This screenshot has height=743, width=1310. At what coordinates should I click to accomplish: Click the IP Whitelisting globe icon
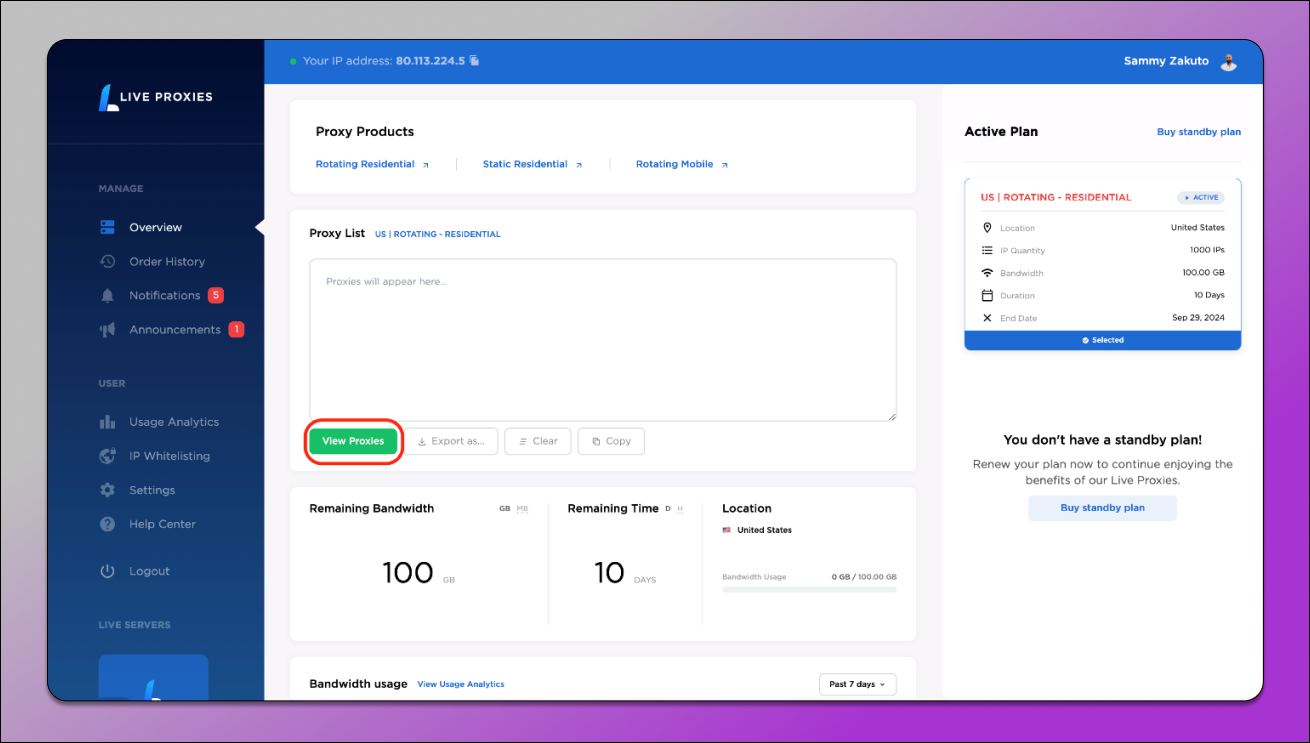[108, 456]
